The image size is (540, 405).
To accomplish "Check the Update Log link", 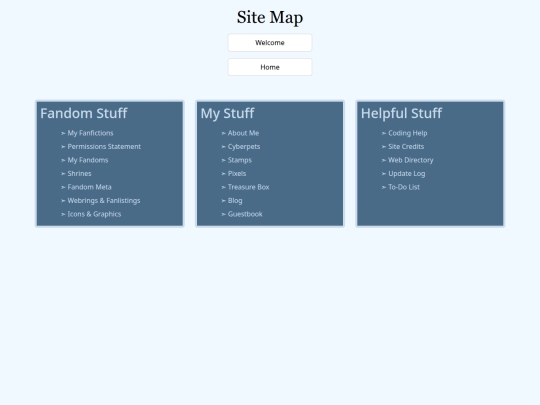I will tap(407, 174).
